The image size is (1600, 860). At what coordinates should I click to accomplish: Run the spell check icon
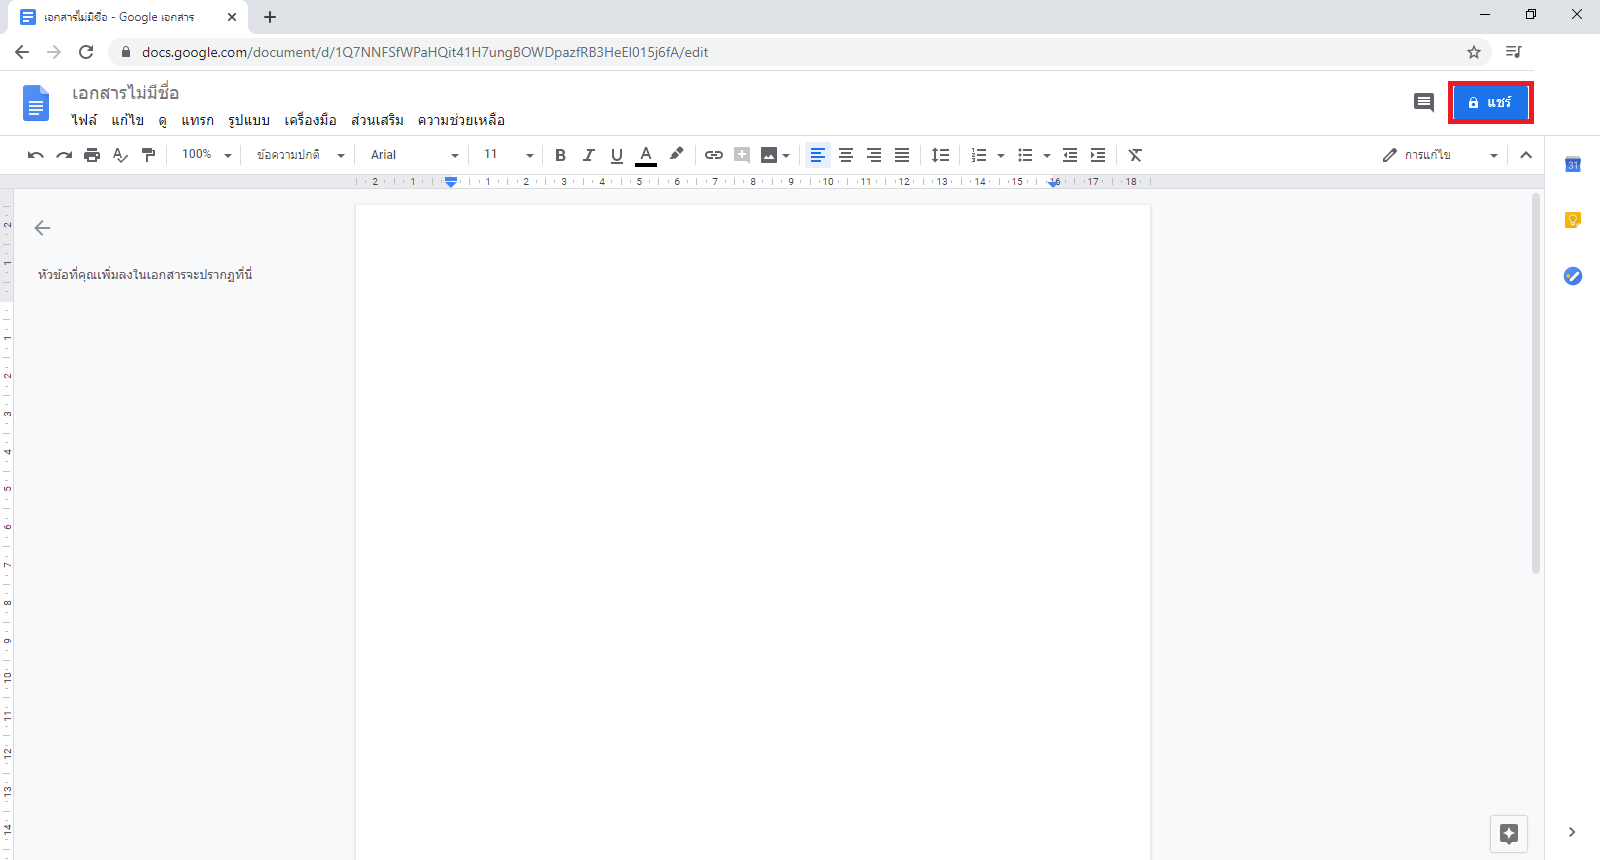pos(120,155)
